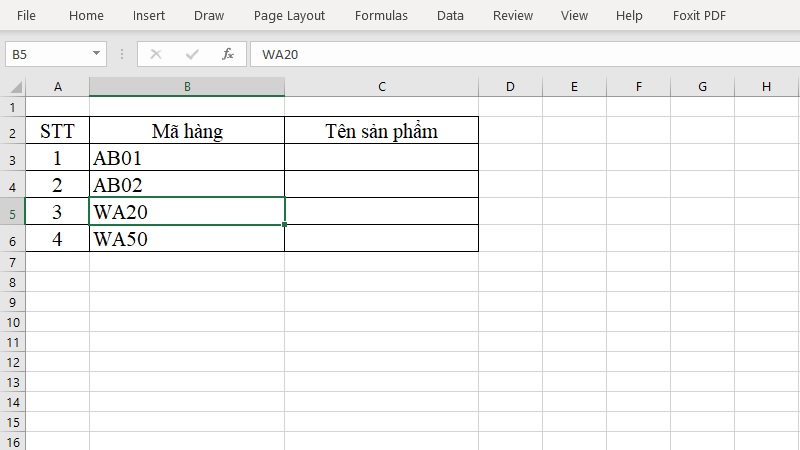Image resolution: width=800 pixels, height=450 pixels.
Task: Click the formula bar showing WA20
Action: [525, 54]
